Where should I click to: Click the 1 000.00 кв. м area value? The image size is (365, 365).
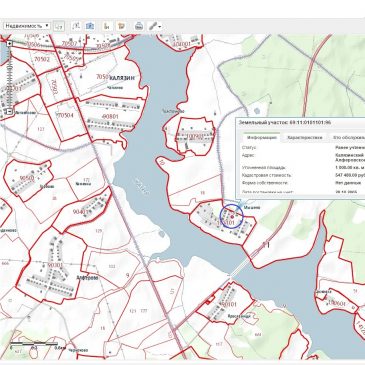[350, 168]
